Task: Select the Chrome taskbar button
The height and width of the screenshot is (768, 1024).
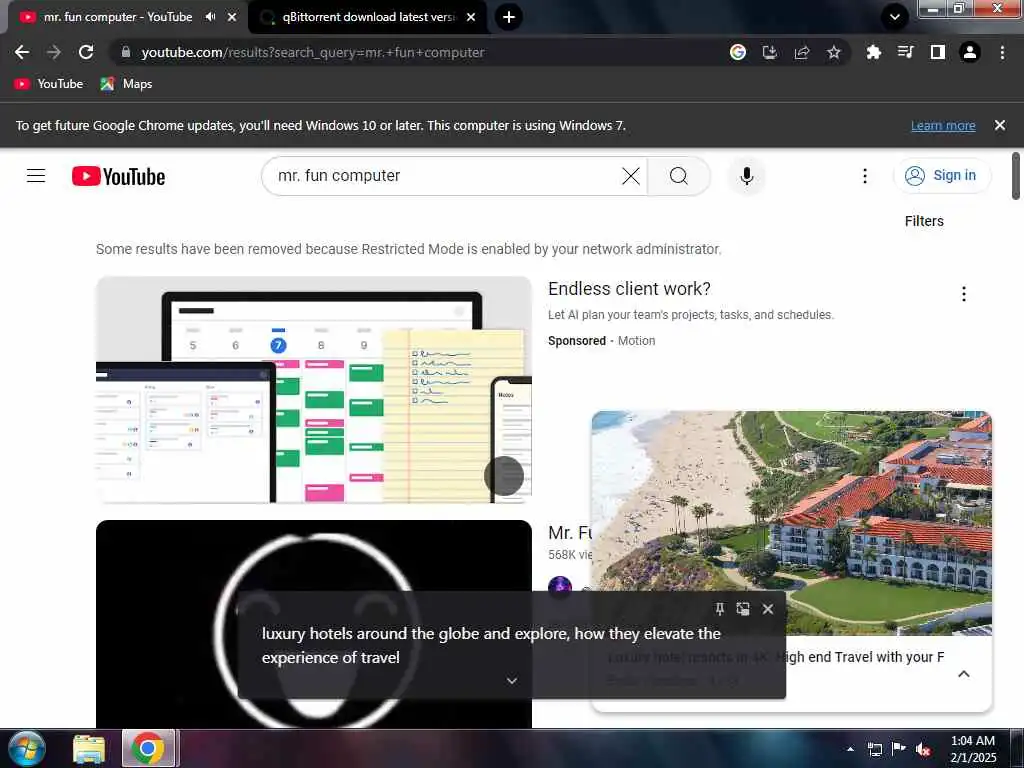Action: 148,749
